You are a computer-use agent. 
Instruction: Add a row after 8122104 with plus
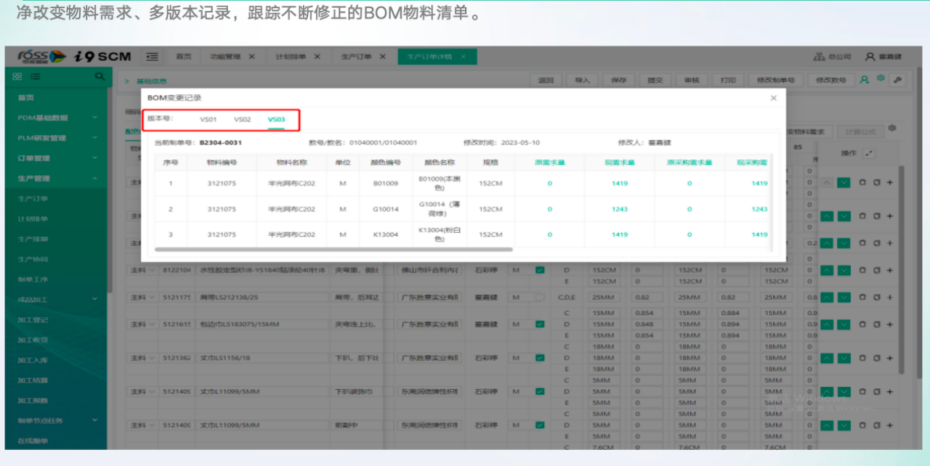tap(890, 270)
